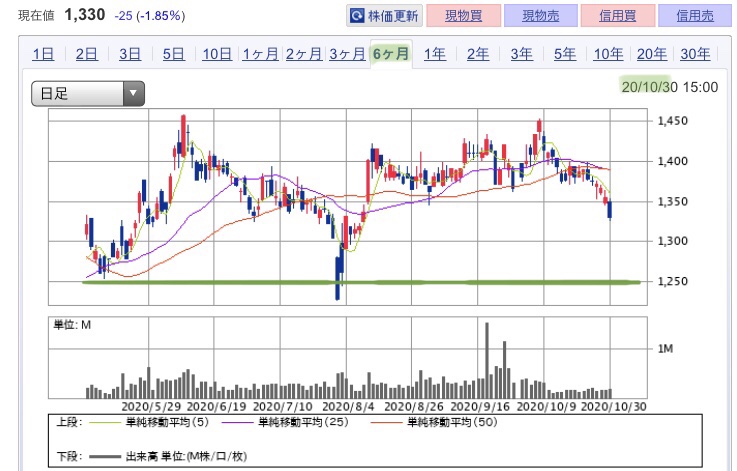Click the 2020/6/19 date axis label
737x471 pixels.
(x=216, y=407)
